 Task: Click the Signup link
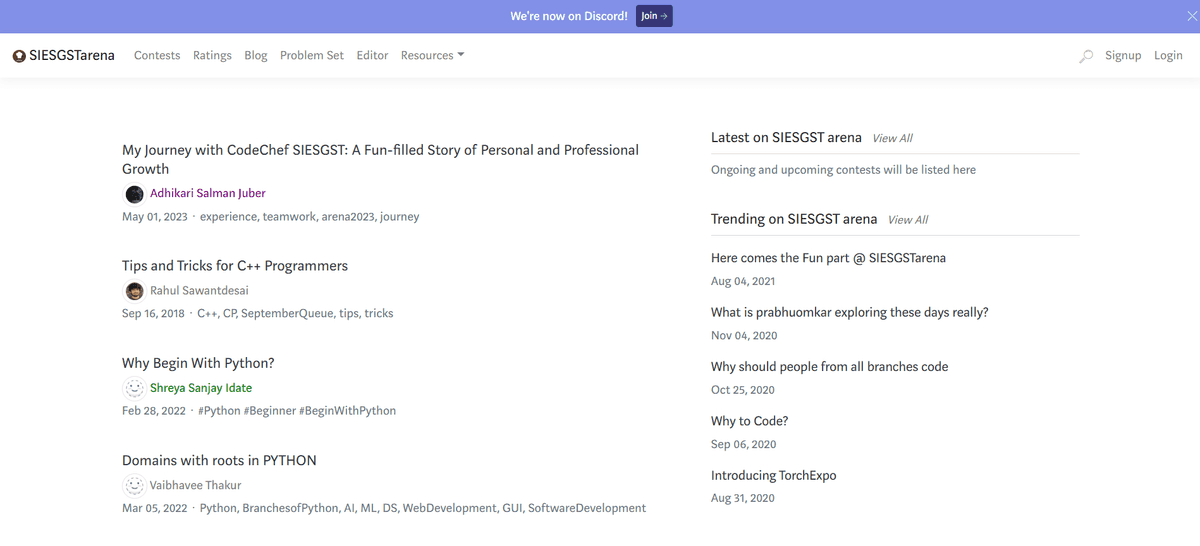click(1123, 56)
